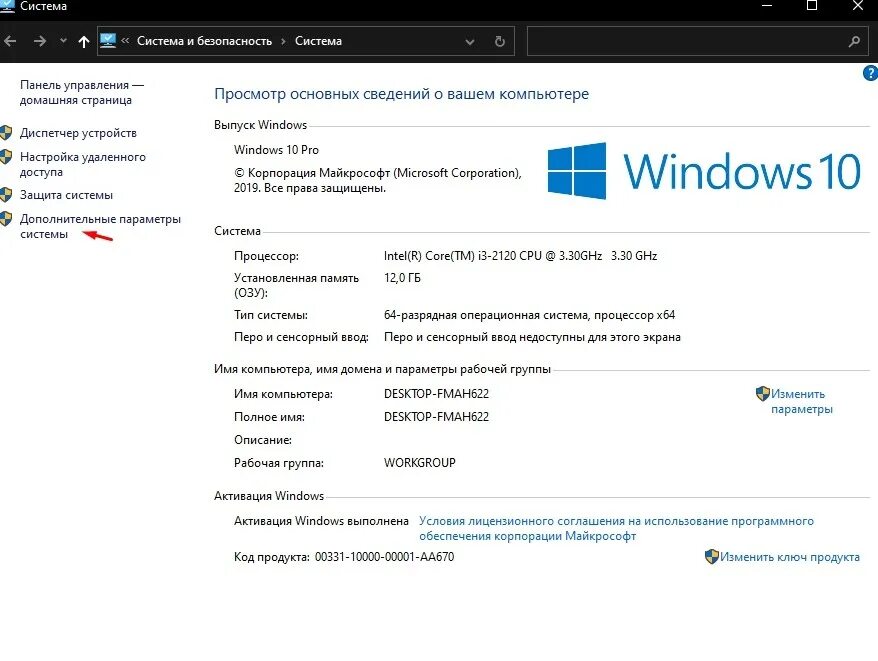Refresh the System page
Screen dimensions: 878x661
499,41
